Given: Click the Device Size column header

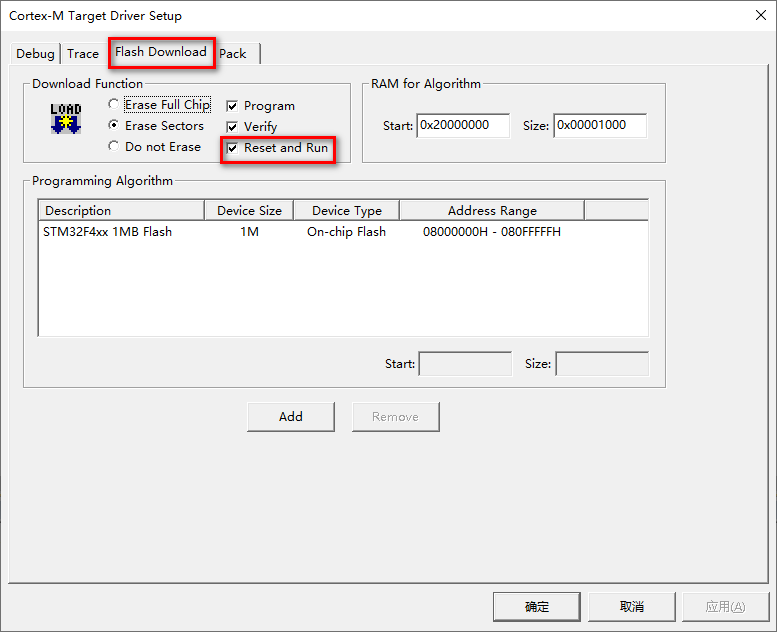Looking at the screenshot, I should pyautogui.click(x=249, y=211).
